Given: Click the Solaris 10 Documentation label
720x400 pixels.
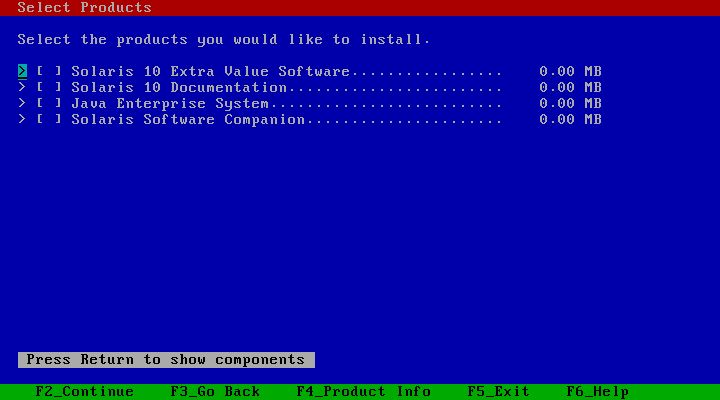Looking at the screenshot, I should pos(179,87).
